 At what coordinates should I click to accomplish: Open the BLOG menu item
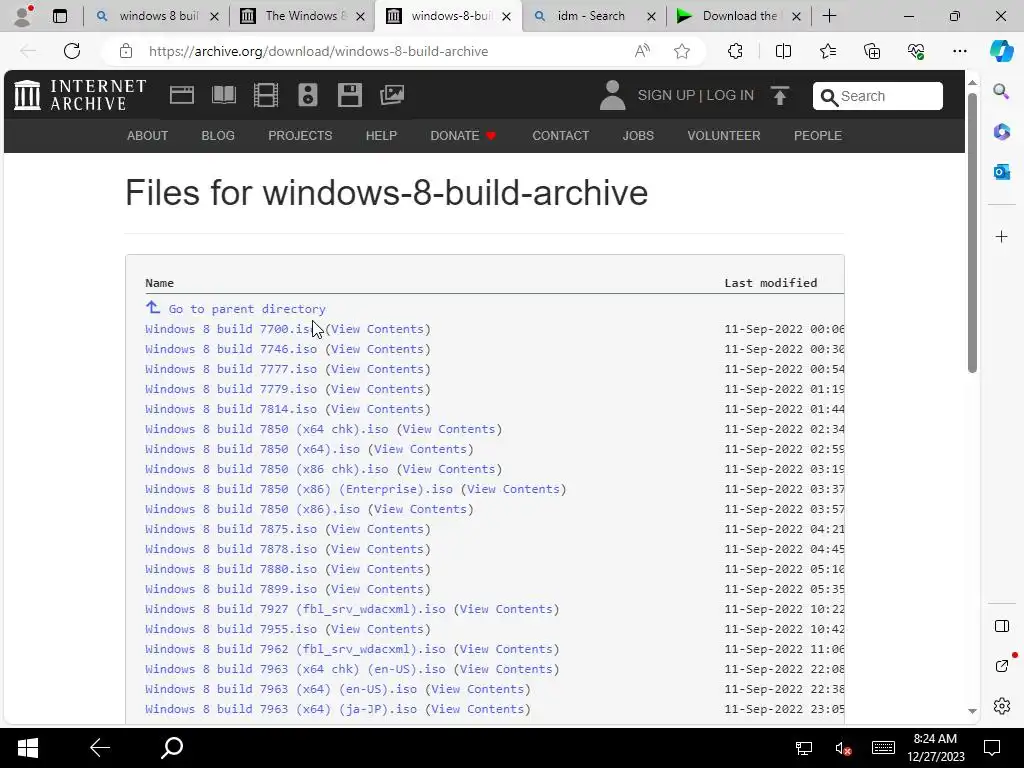(218, 136)
